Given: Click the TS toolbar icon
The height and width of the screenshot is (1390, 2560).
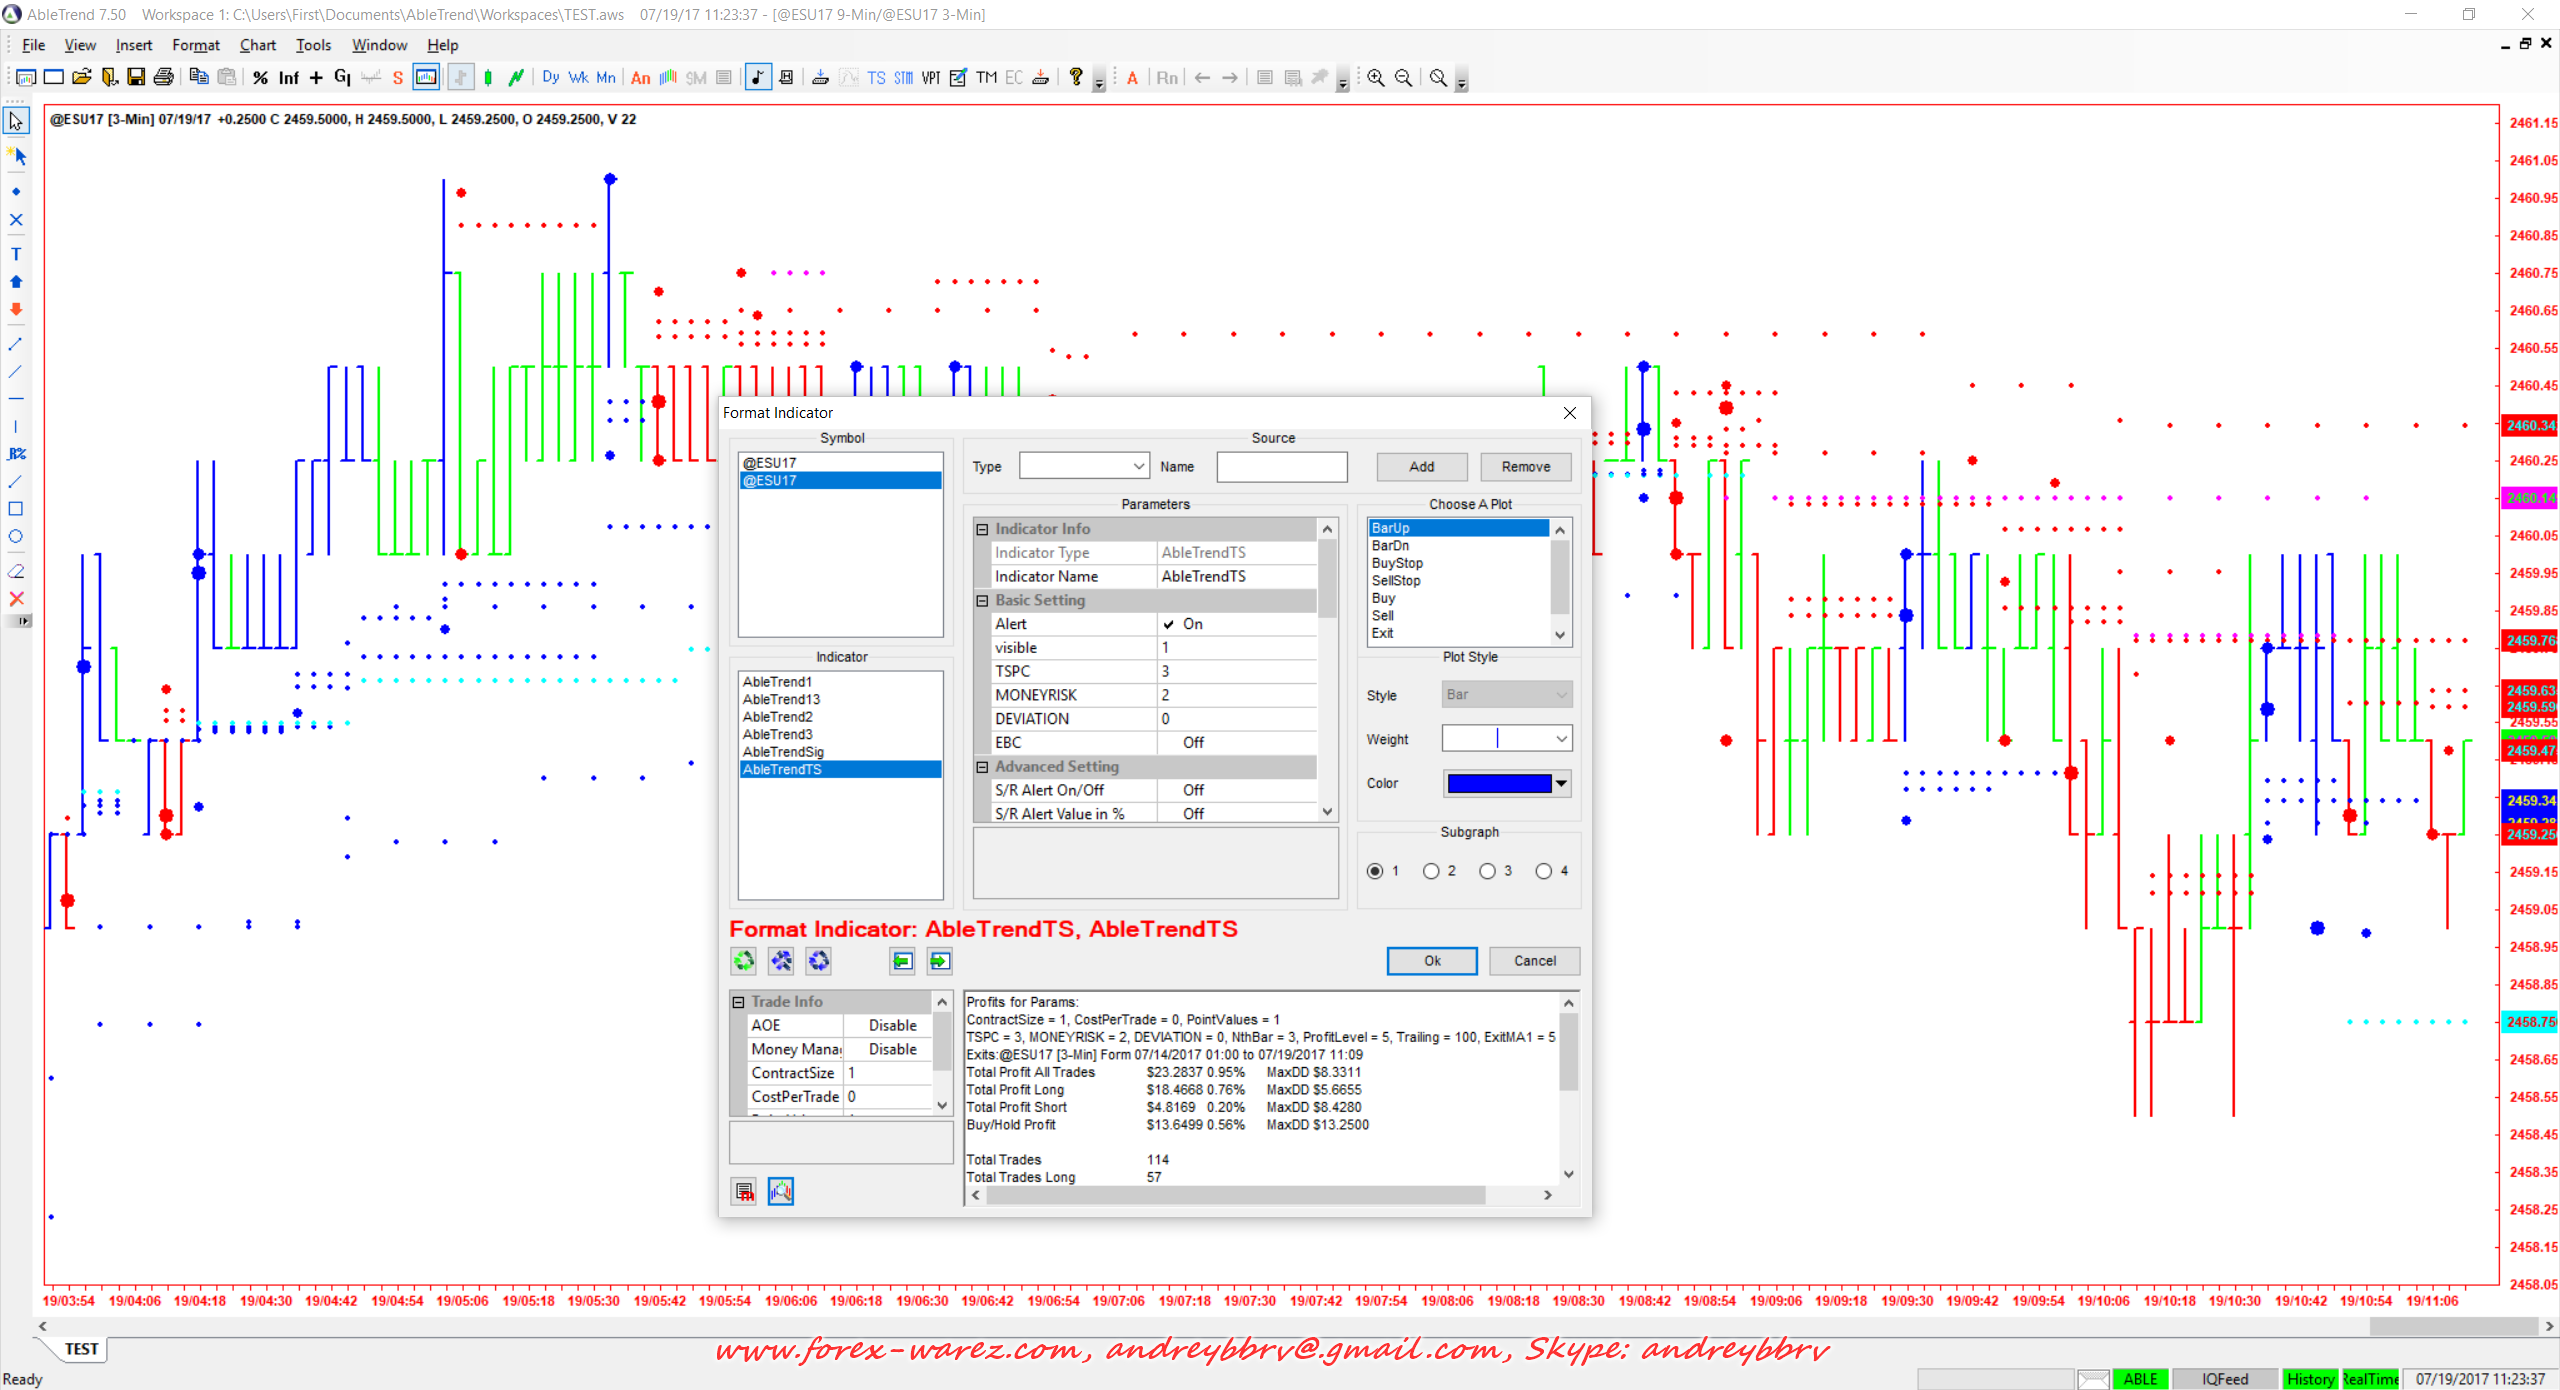Looking at the screenshot, I should pyautogui.click(x=876, y=78).
